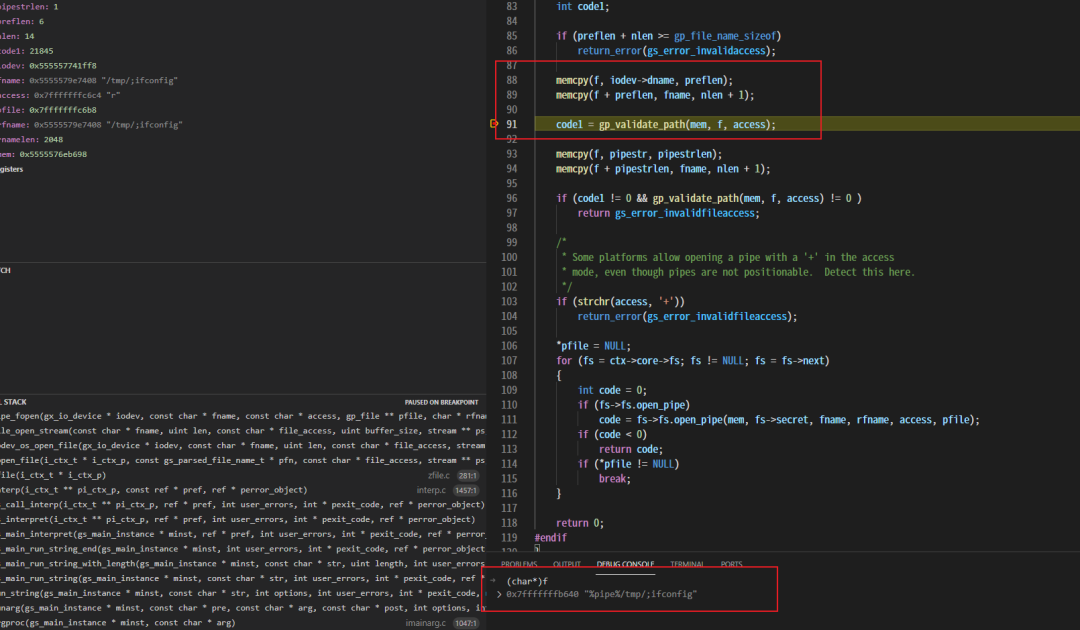
Task: Click the int code = 0 declaration
Action: pyautogui.click(x=612, y=390)
